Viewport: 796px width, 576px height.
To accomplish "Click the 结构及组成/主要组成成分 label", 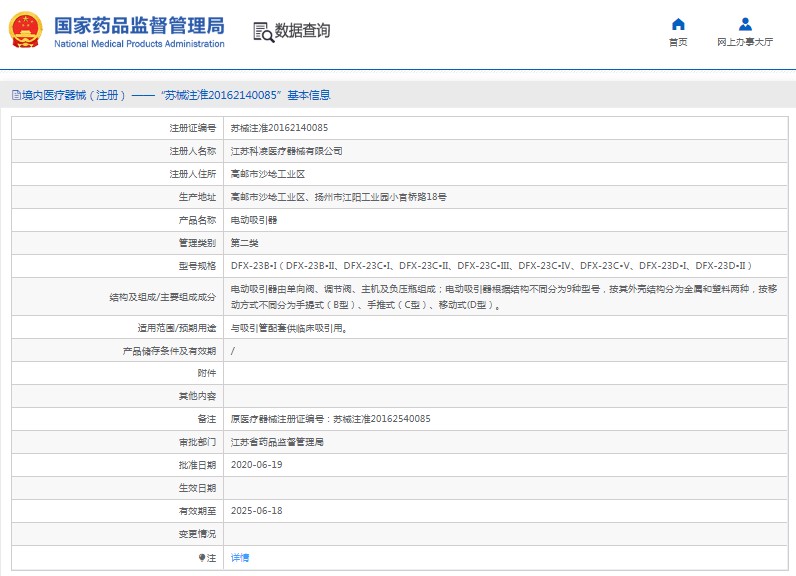I will tap(162, 297).
